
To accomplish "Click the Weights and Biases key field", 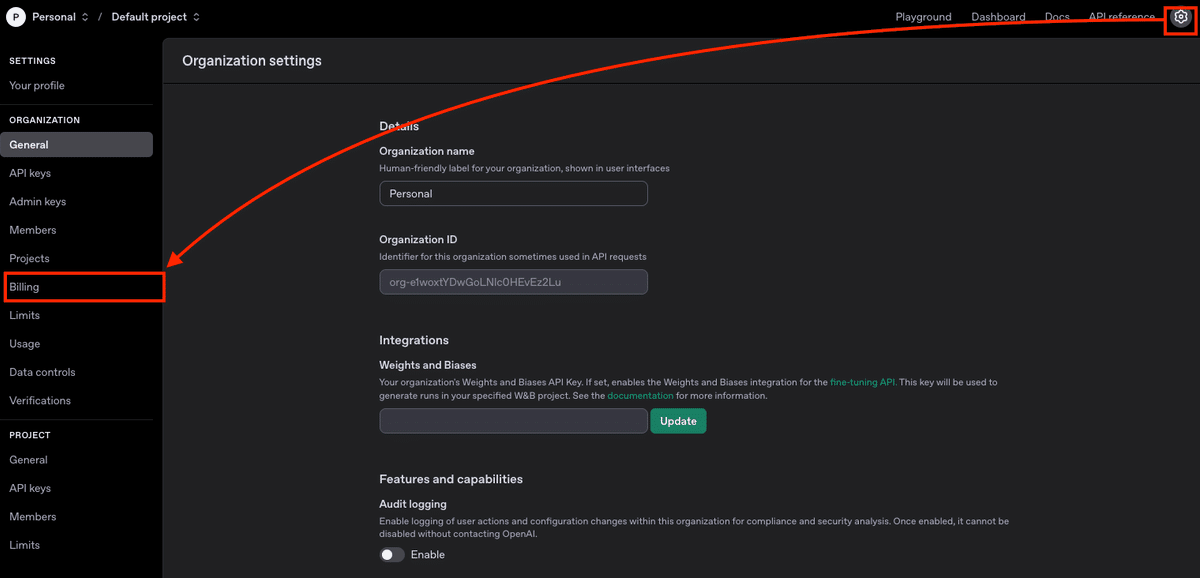I will coord(513,421).
